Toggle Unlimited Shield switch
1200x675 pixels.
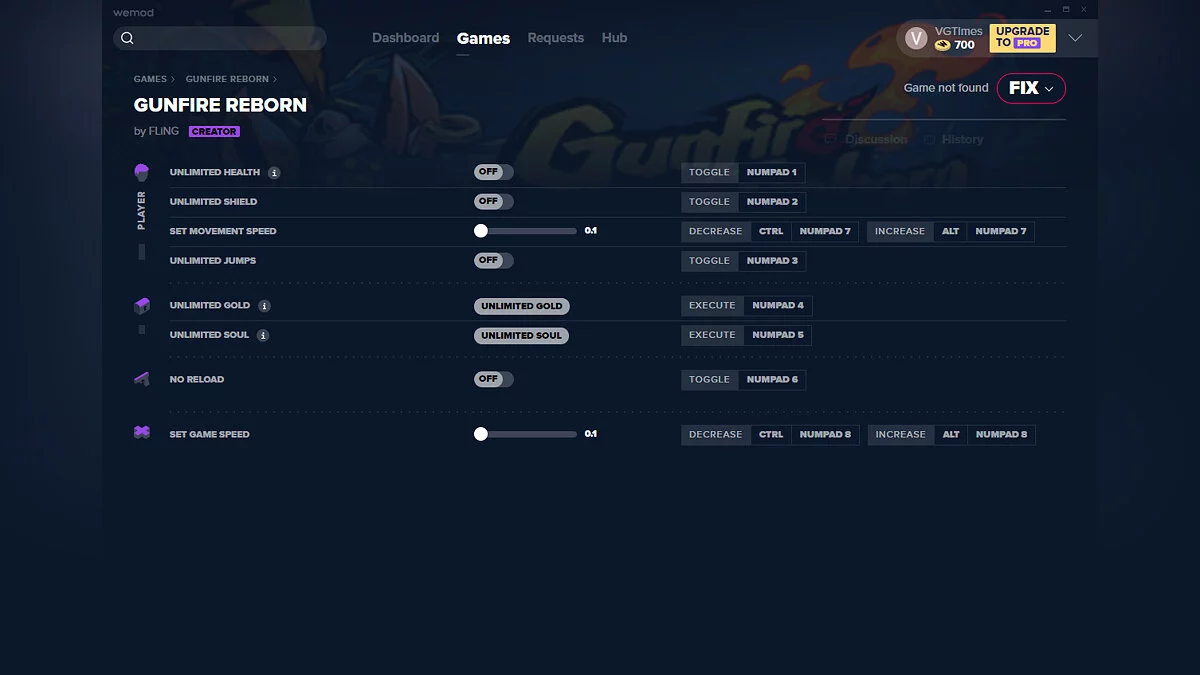click(494, 201)
